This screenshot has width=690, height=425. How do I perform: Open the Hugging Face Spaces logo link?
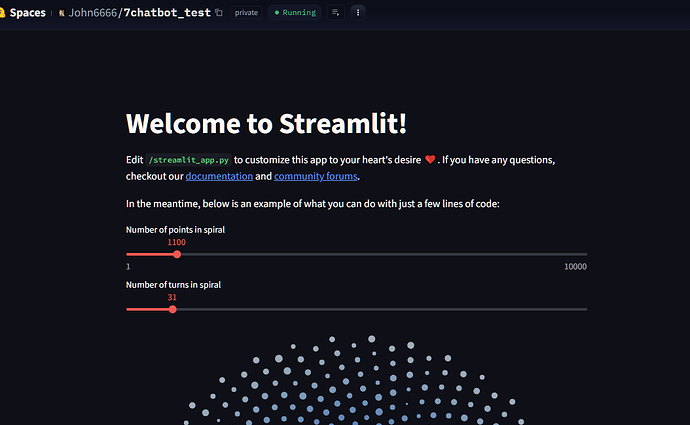coord(2,12)
